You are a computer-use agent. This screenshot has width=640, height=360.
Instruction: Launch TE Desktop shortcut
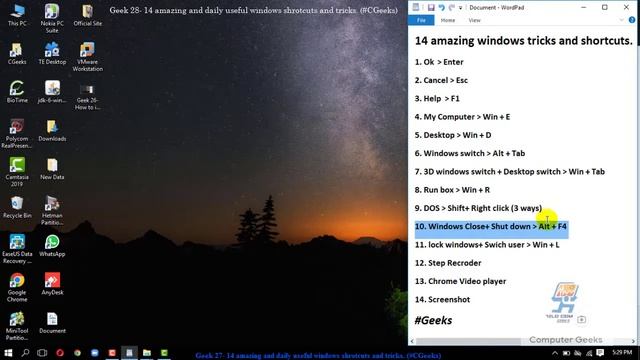pyautogui.click(x=52, y=54)
